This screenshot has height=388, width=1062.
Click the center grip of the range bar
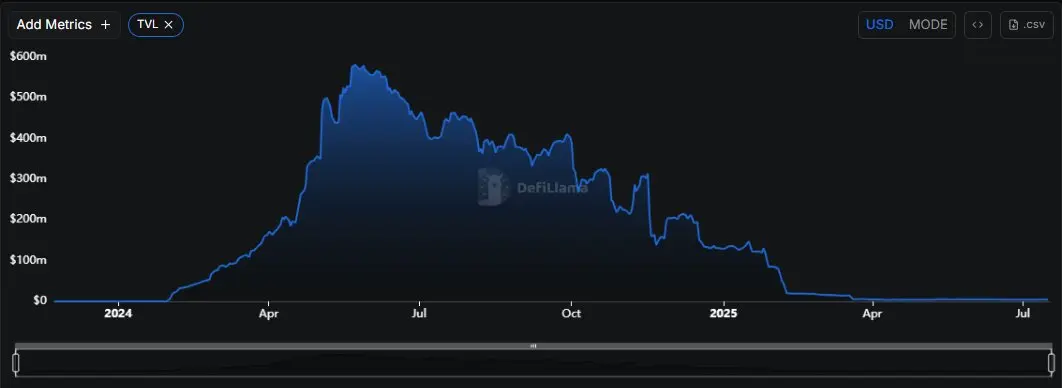point(533,346)
